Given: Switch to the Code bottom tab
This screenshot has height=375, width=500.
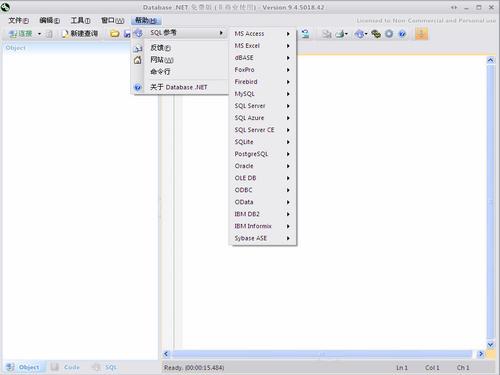Looking at the screenshot, I should pos(65,367).
